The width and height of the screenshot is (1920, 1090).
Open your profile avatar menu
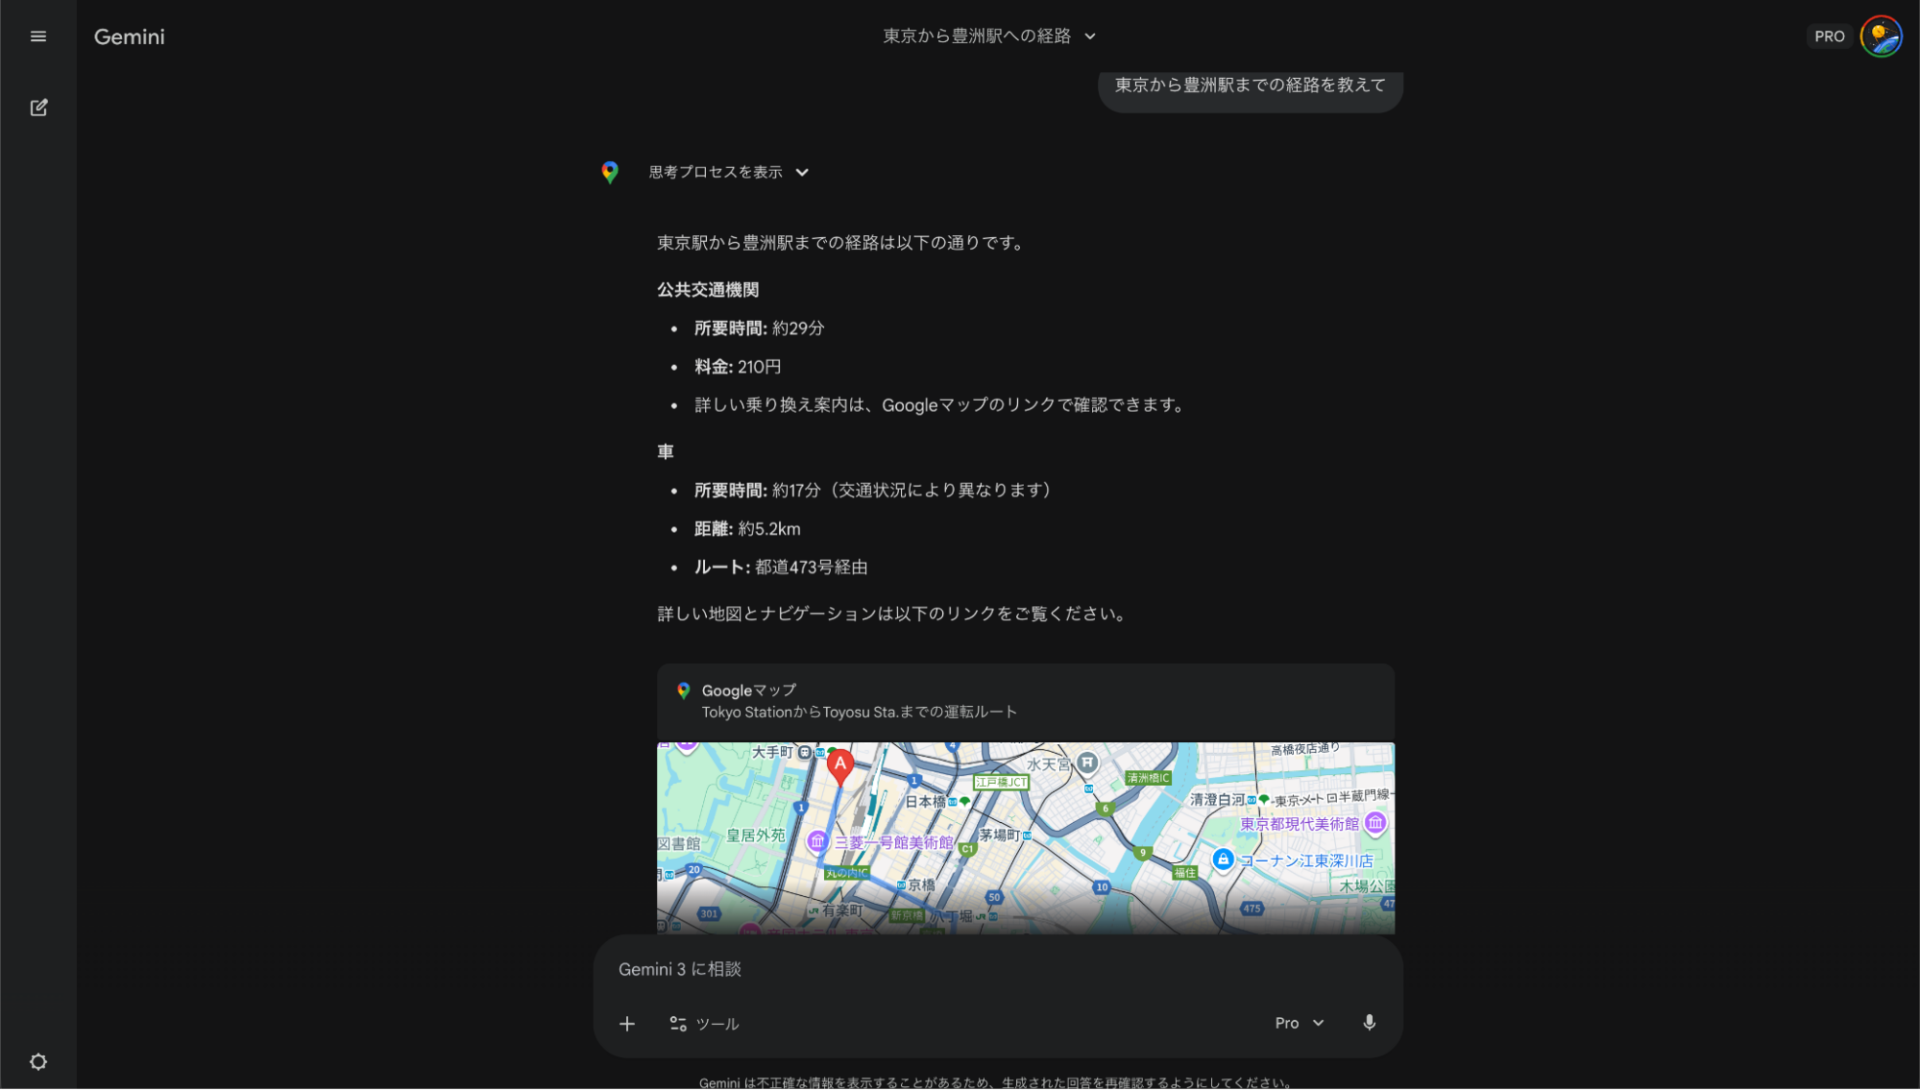(x=1882, y=36)
